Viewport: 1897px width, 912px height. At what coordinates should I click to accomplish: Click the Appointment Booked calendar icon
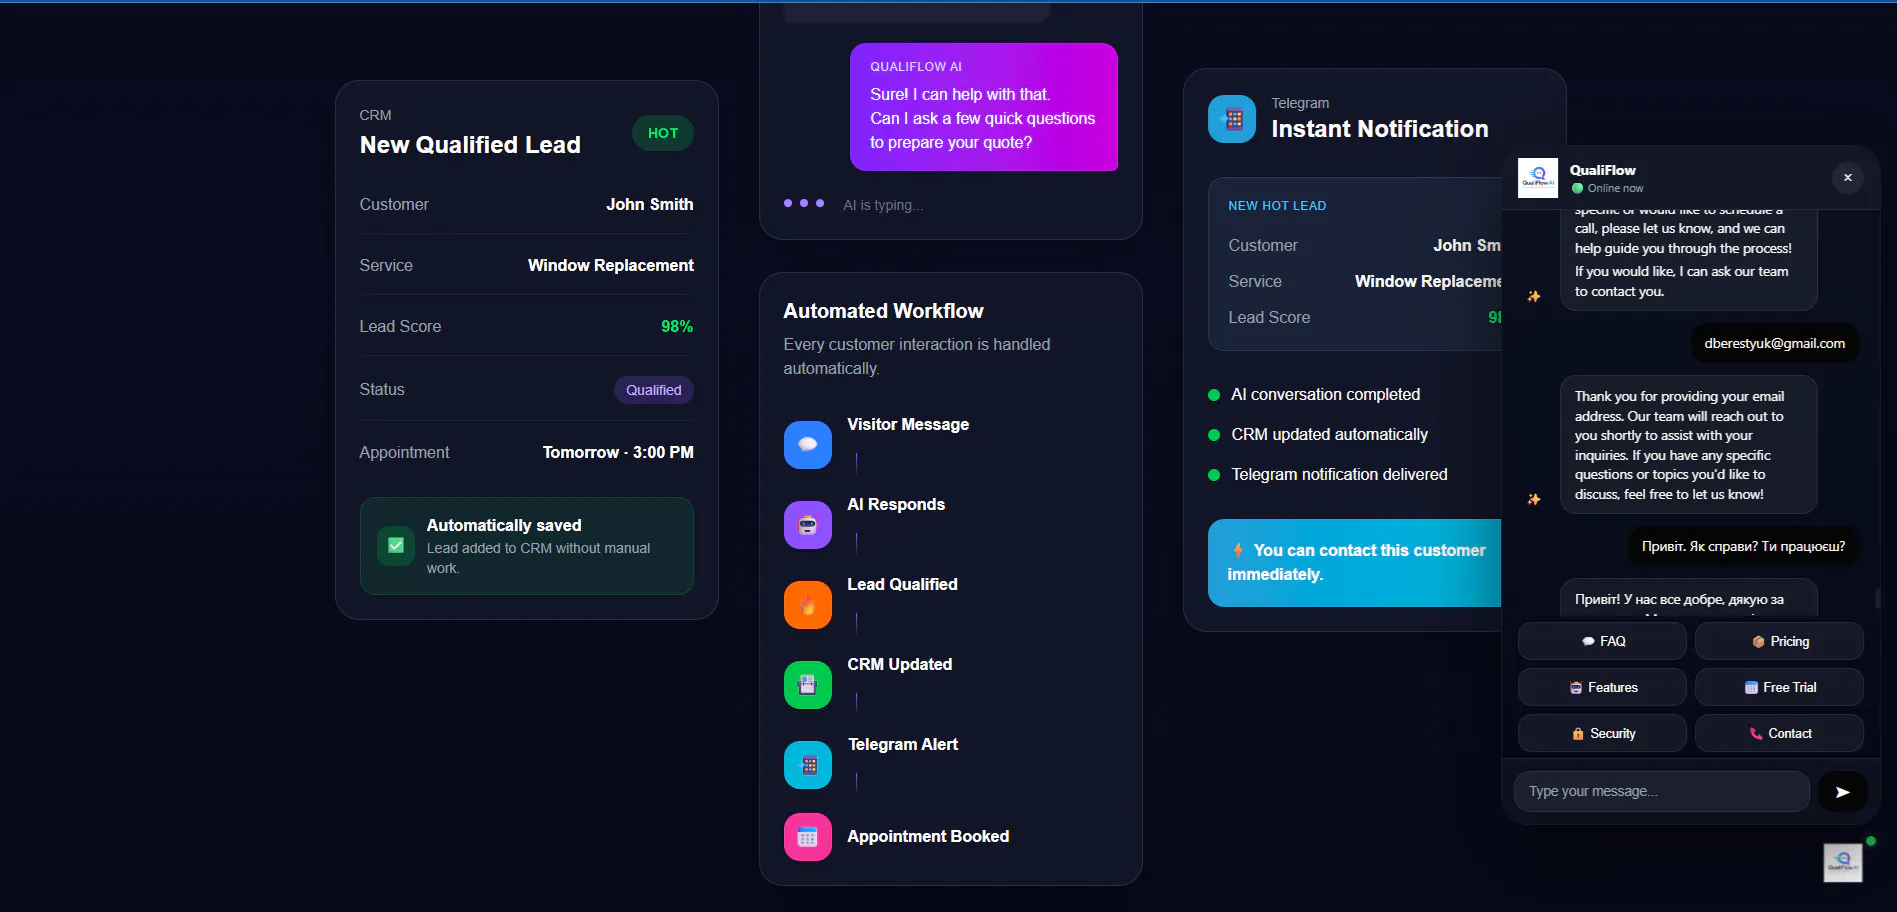tap(808, 837)
